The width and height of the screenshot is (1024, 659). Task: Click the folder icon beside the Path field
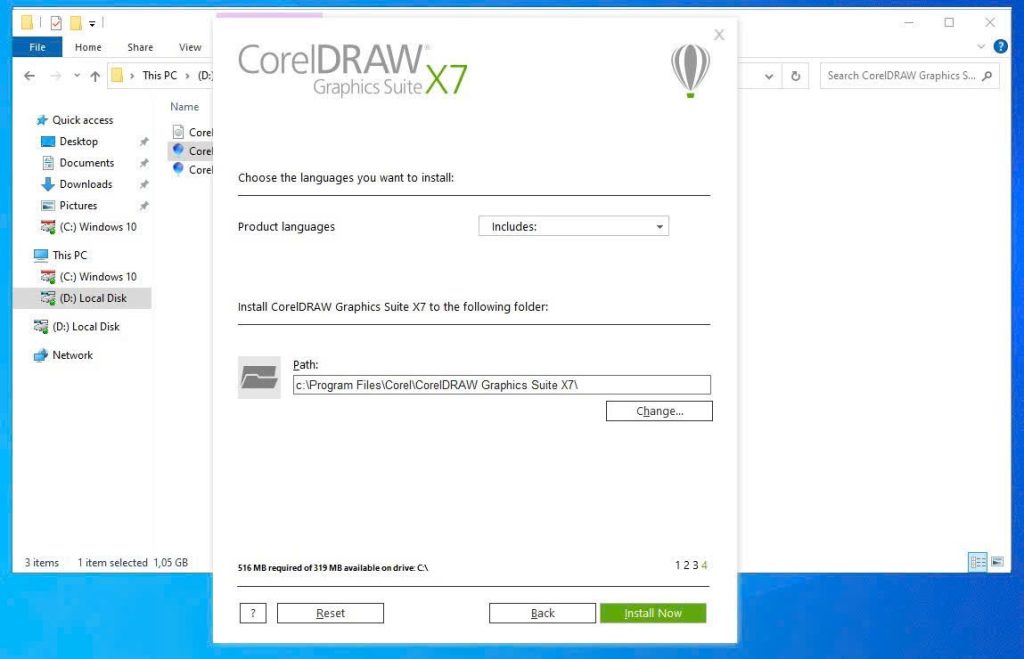pyautogui.click(x=259, y=378)
